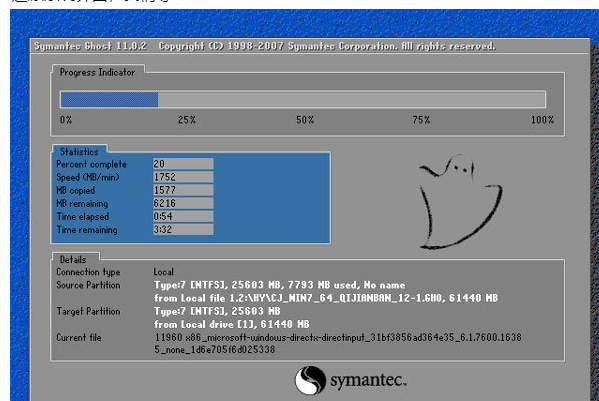Click the Percent complete label
This screenshot has width=599, height=401.
91,164
